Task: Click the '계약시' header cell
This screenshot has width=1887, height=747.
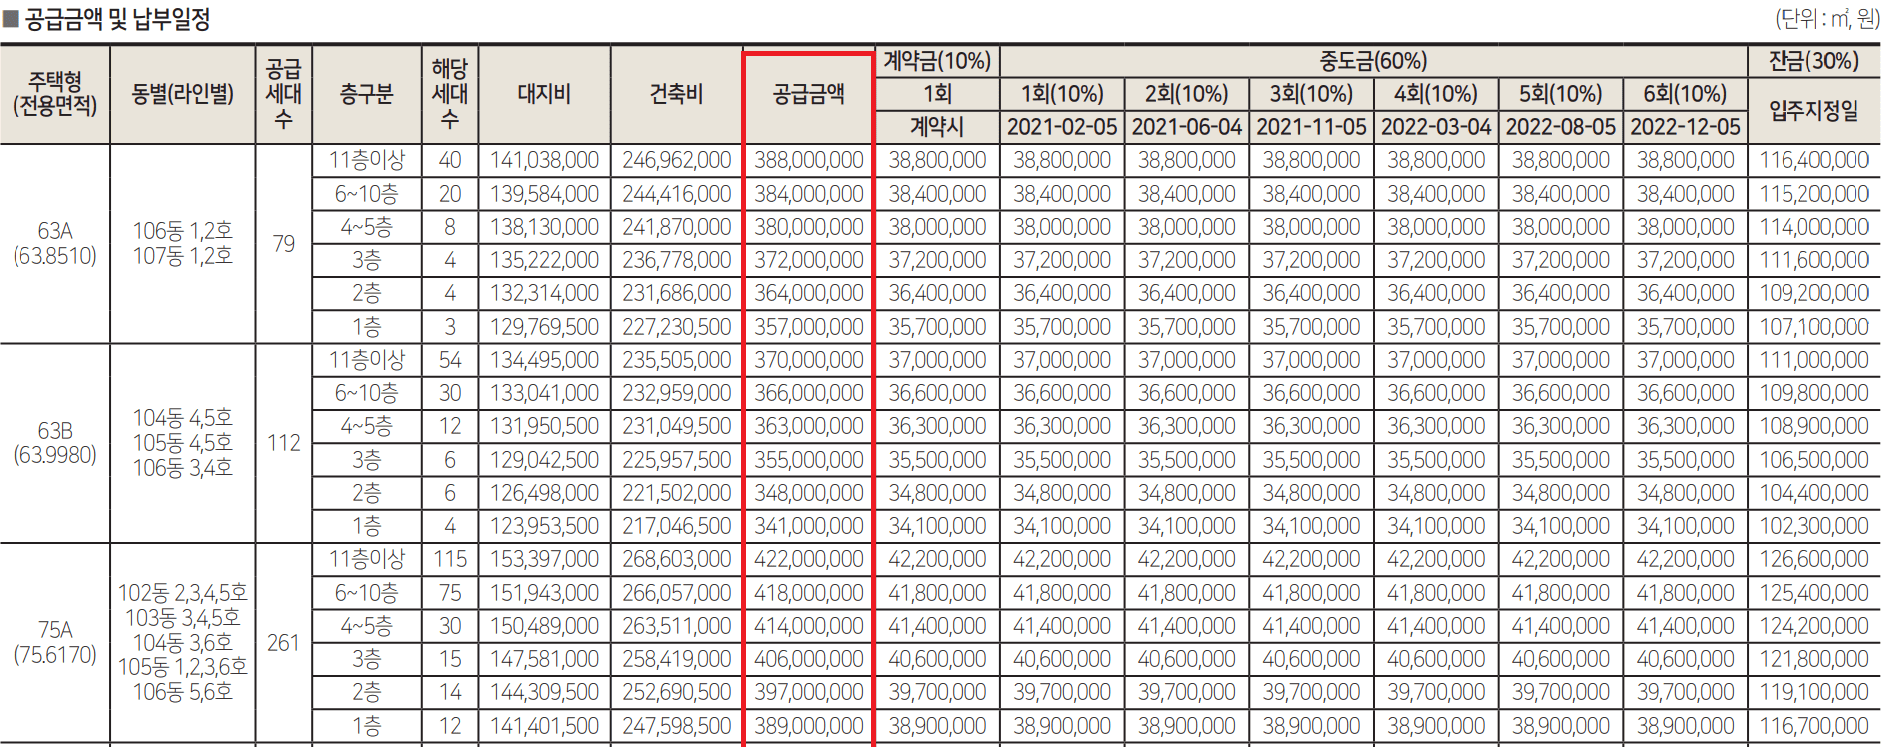Action: click(x=937, y=127)
